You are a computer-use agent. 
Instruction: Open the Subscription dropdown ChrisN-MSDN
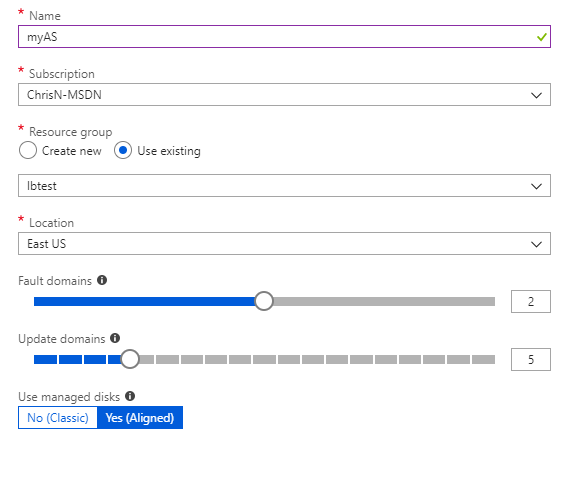pyautogui.click(x=284, y=95)
